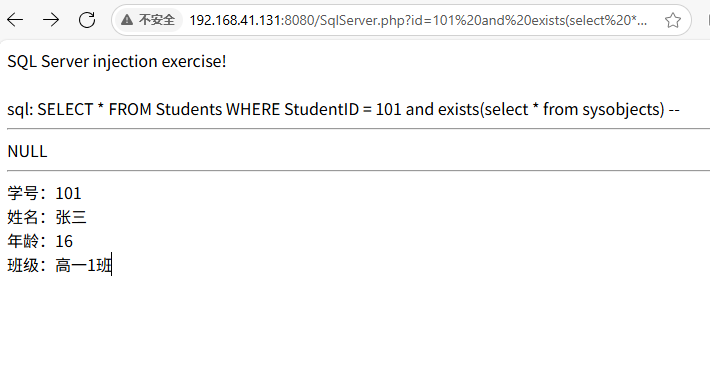Click the 学号 101 line
Image resolution: width=710 pixels, height=376 pixels.
[x=44, y=193]
